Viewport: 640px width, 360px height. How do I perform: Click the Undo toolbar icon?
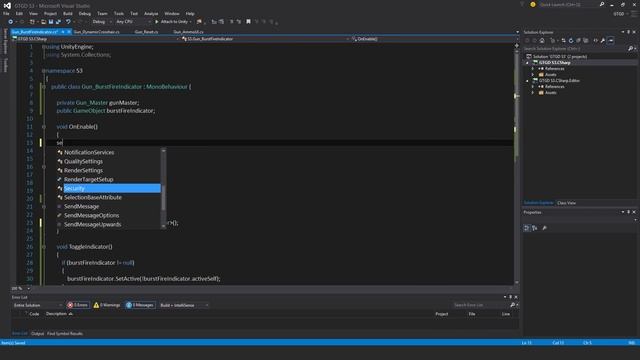point(68,22)
